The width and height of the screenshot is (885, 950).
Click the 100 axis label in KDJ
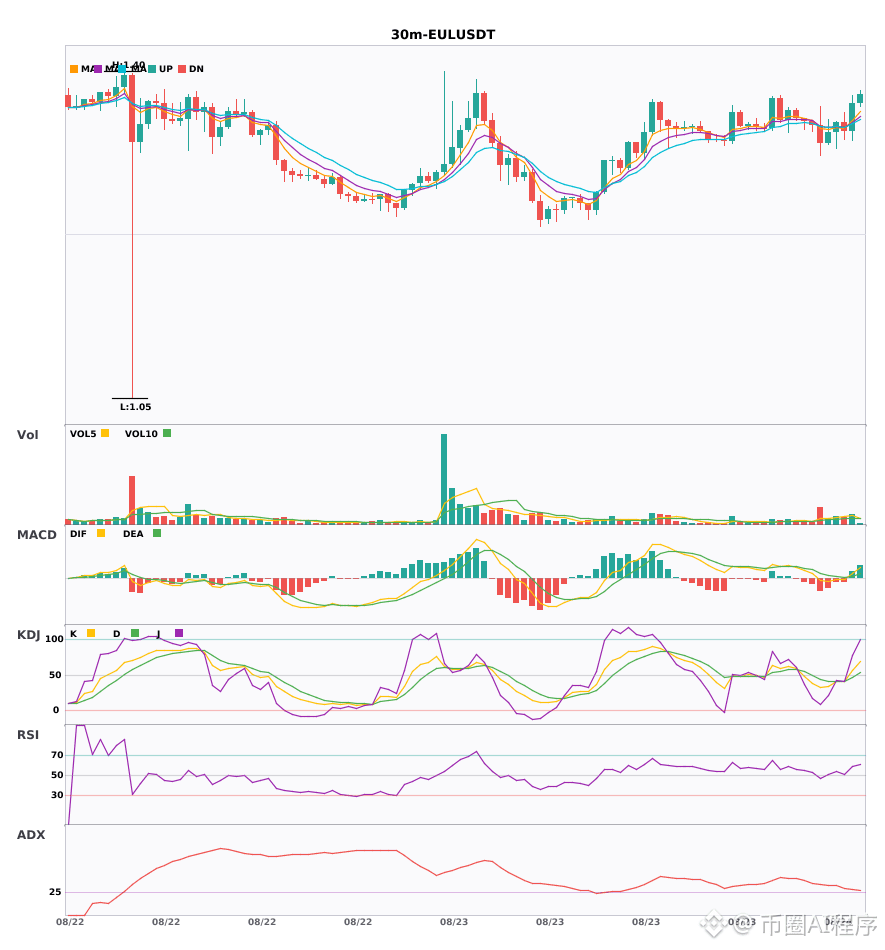click(54, 639)
